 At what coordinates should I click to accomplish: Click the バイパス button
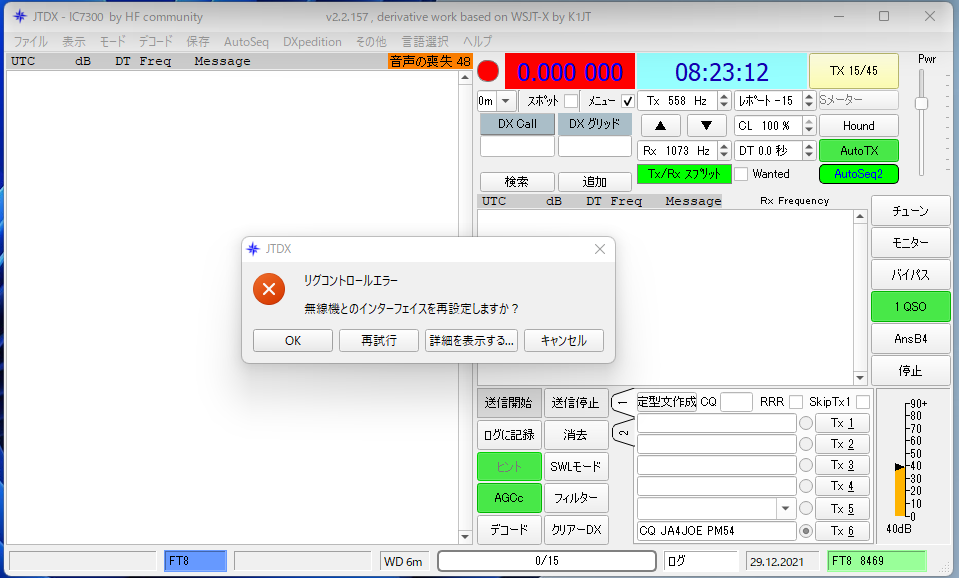click(x=911, y=275)
